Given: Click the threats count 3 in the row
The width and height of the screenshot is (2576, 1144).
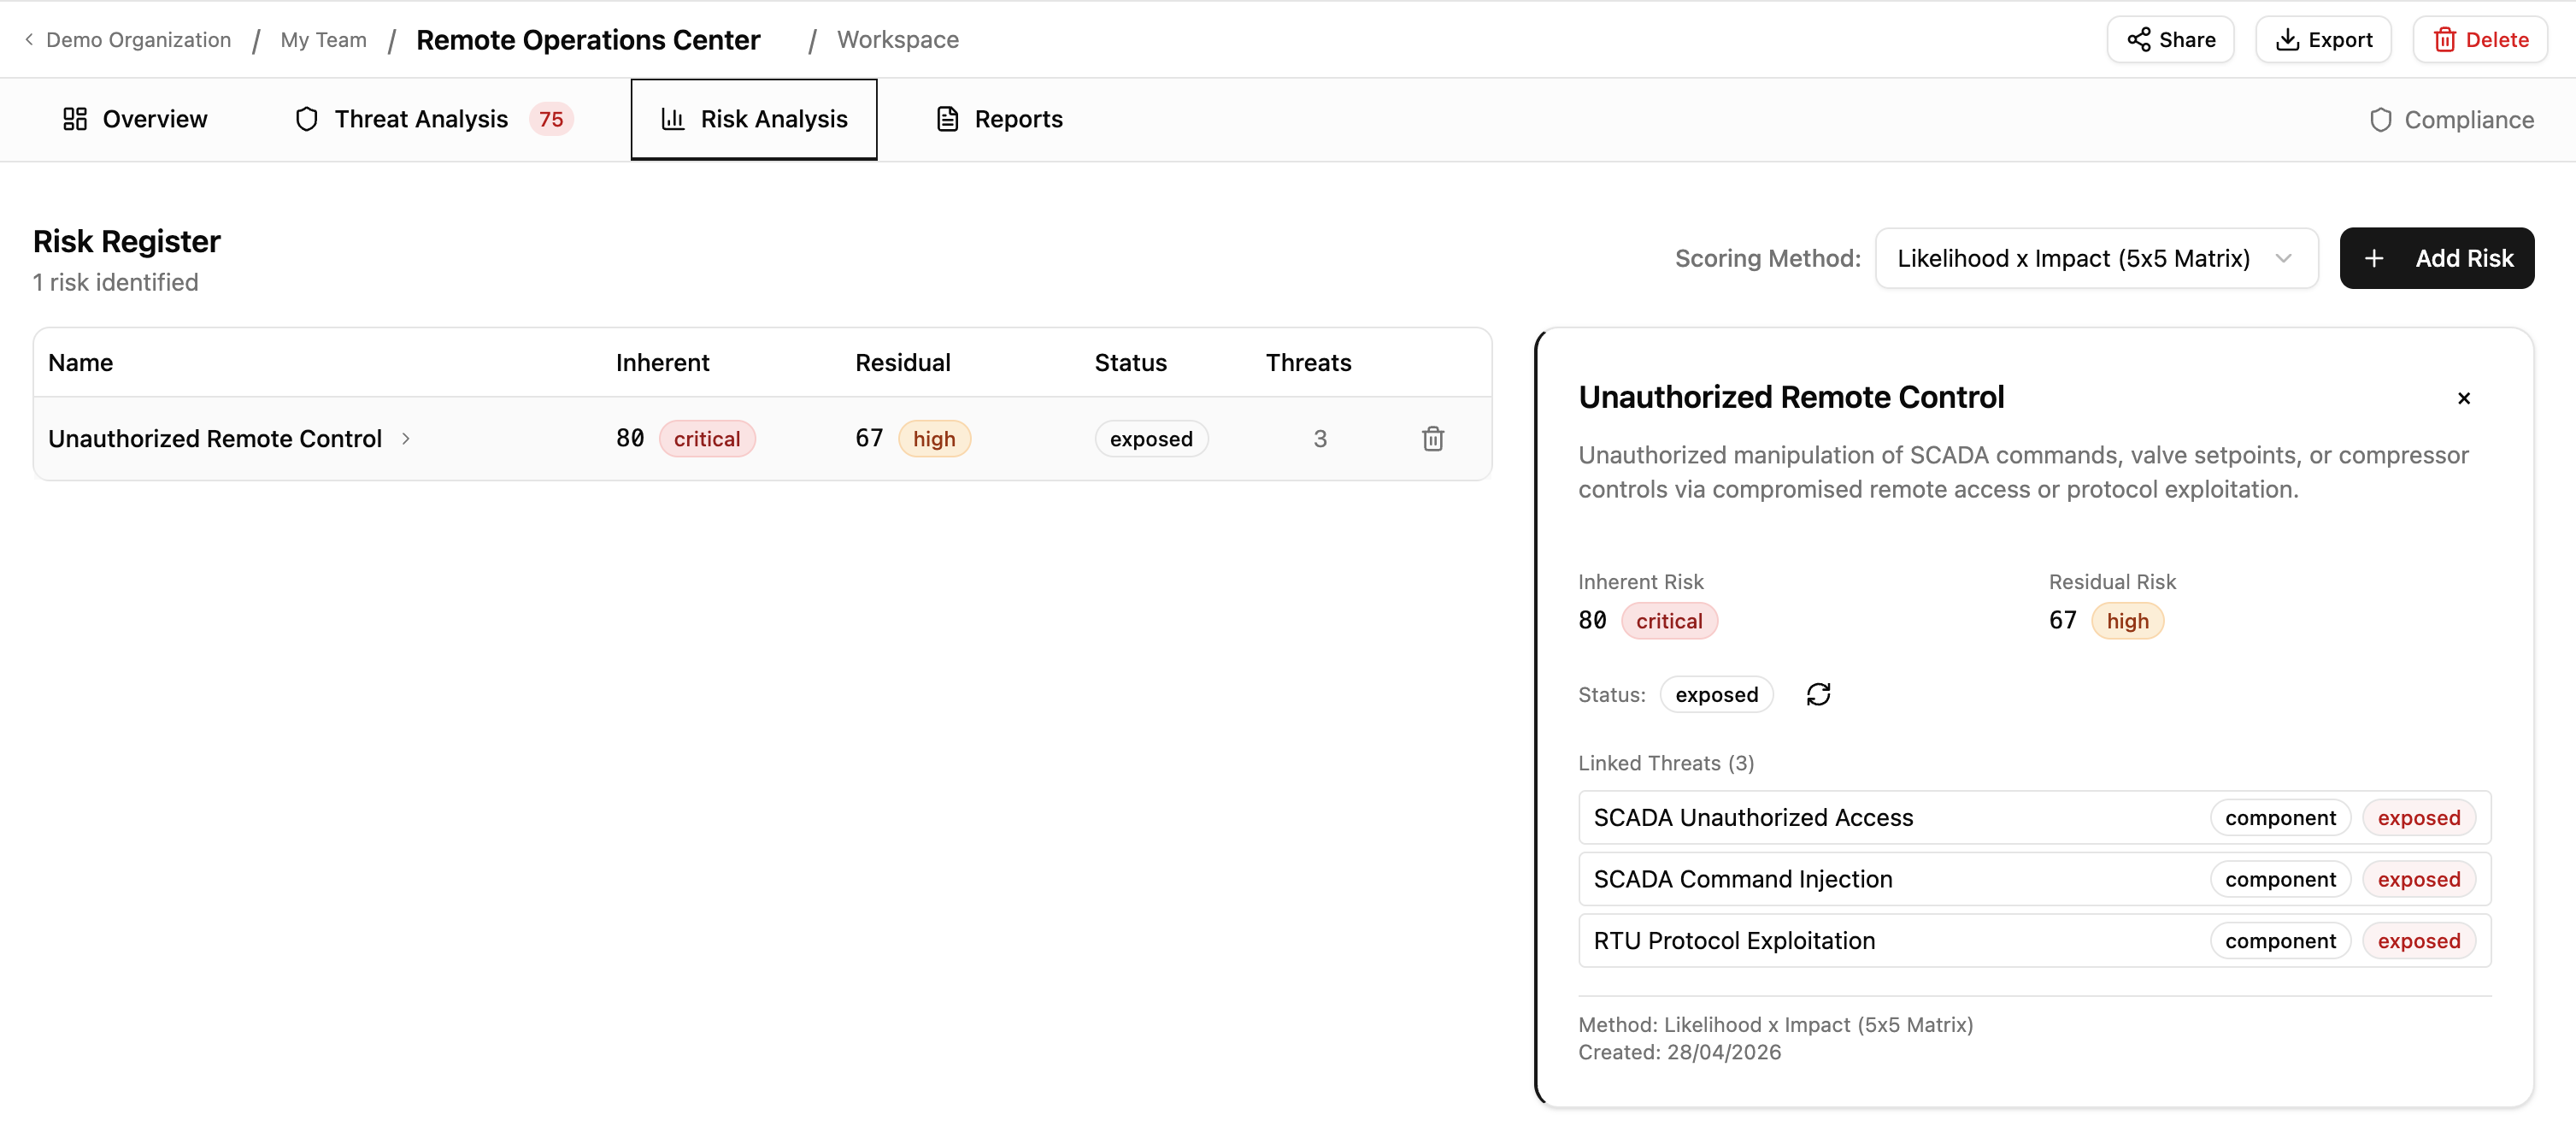Looking at the screenshot, I should click(1320, 438).
